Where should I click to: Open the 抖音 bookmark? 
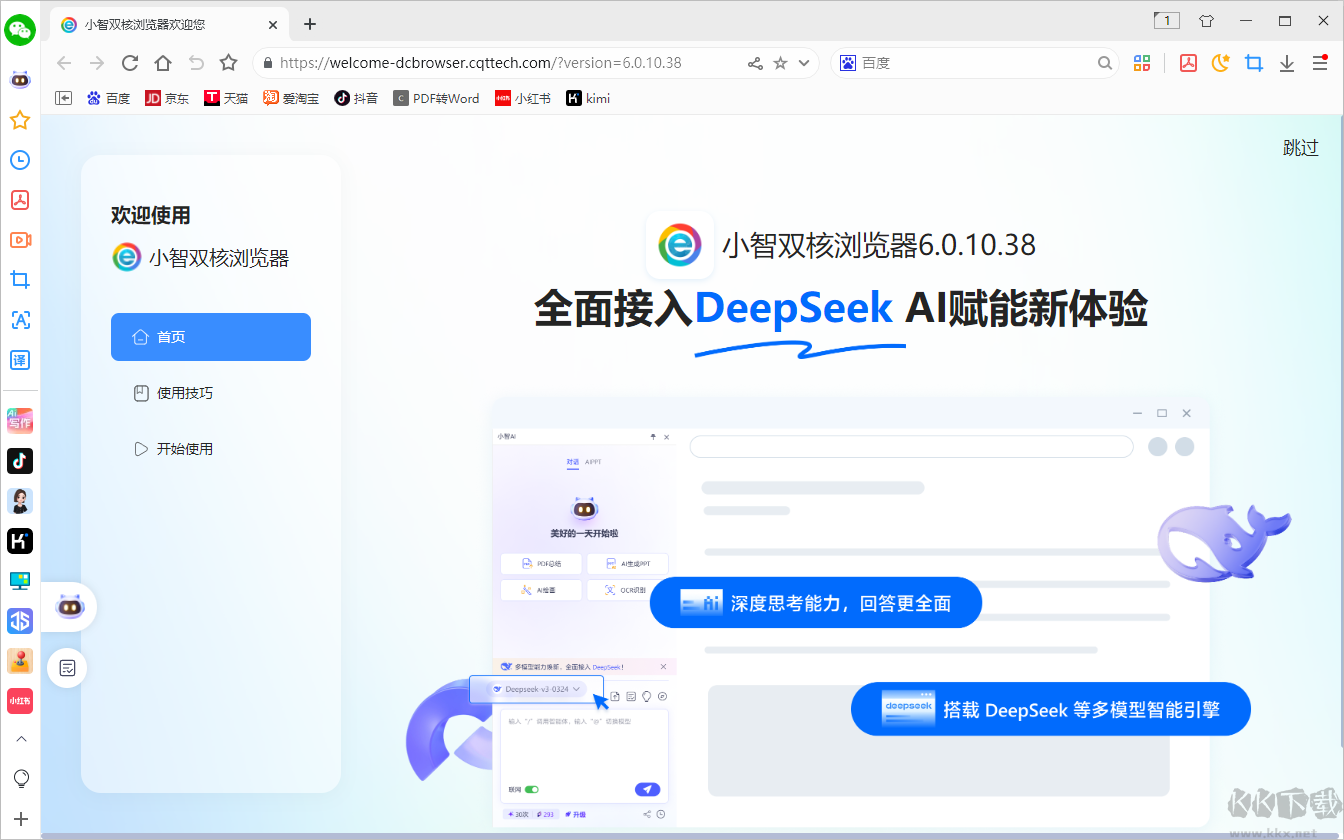click(356, 98)
